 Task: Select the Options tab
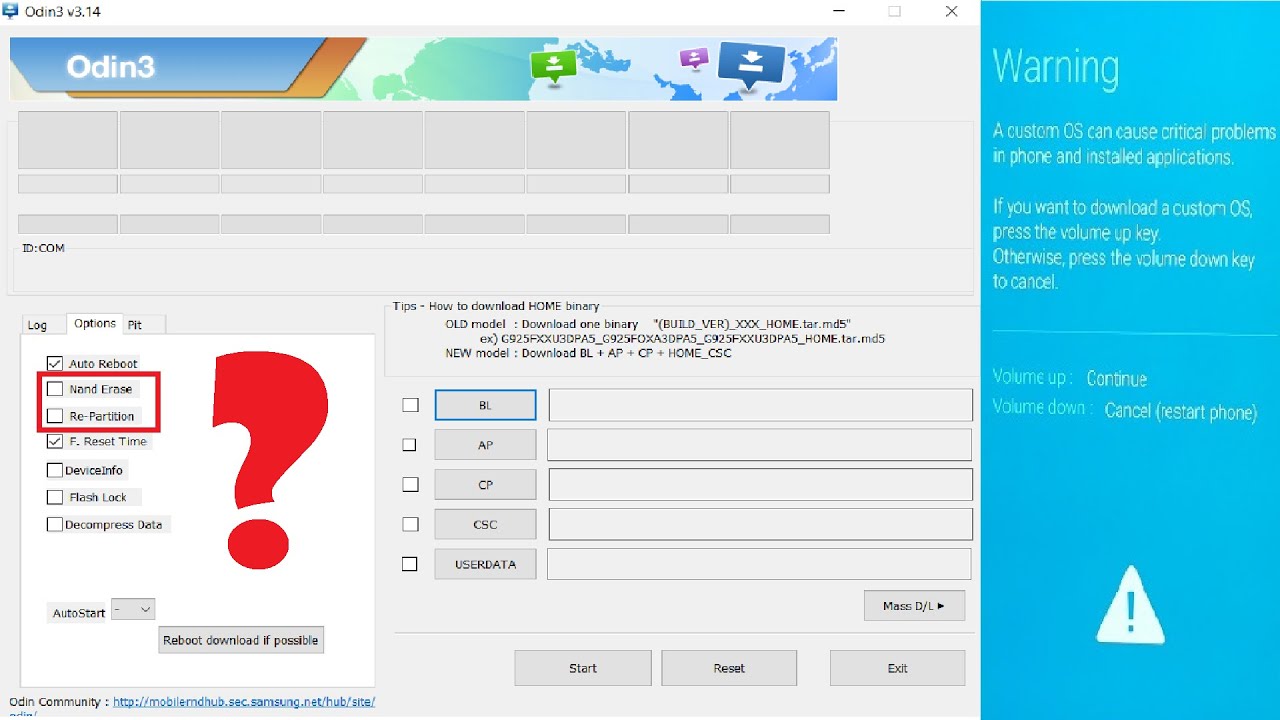(x=95, y=324)
